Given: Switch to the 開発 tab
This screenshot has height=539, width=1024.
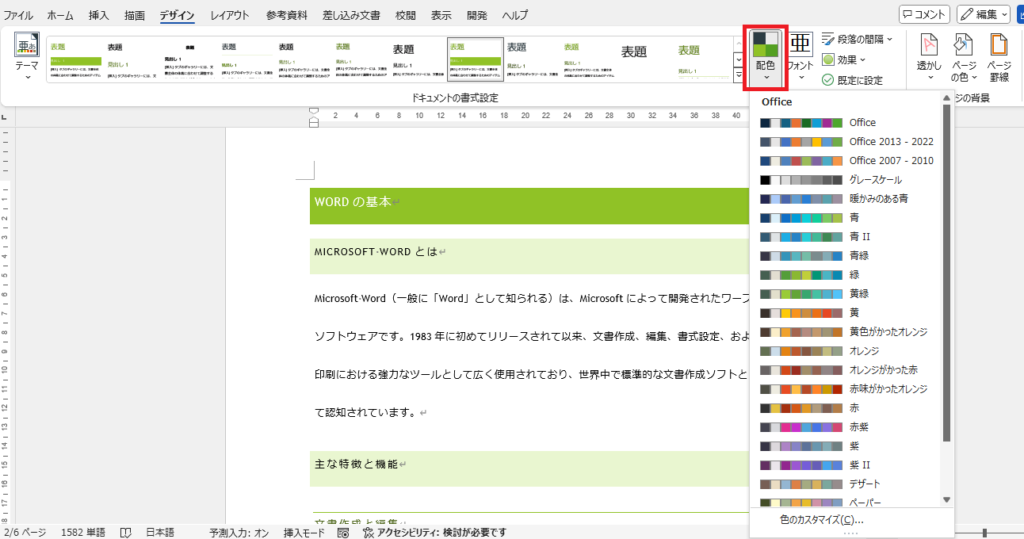Looking at the screenshot, I should tap(476, 14).
